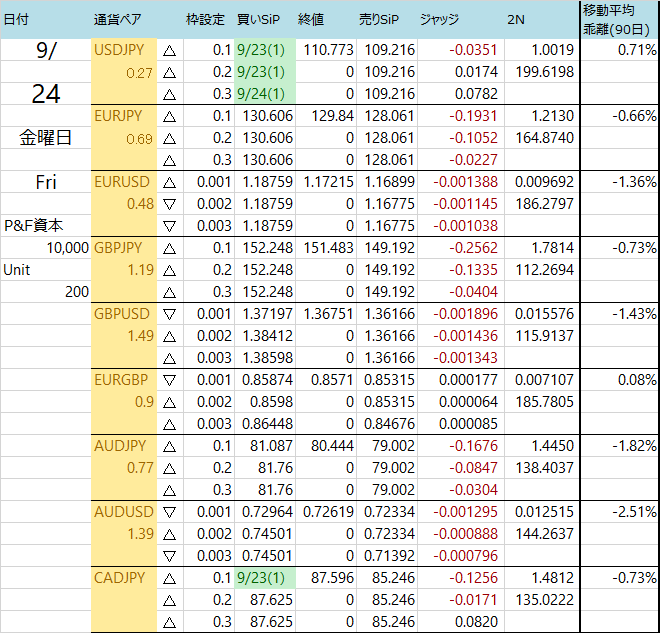Viewport: 660px width, 633px height.
Task: Click the up triangle in GBPJPY 0.1 row
Action: click(x=169, y=249)
